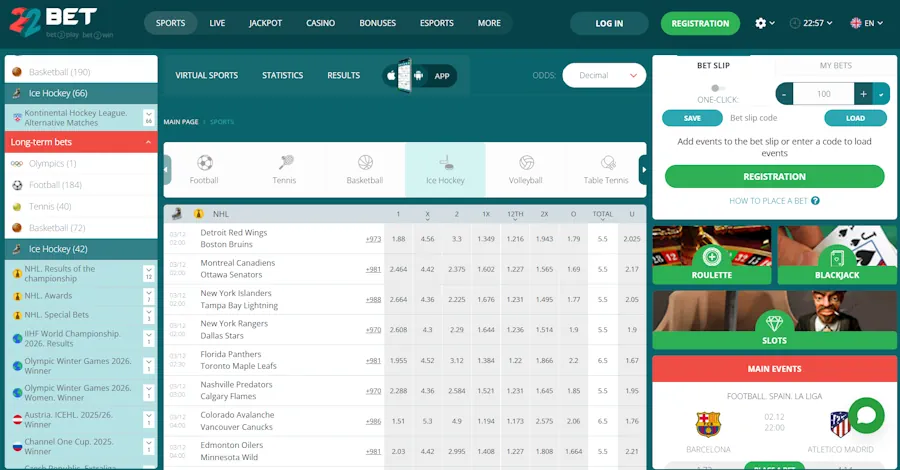Select the Ice Hockey sport icon

click(445, 163)
